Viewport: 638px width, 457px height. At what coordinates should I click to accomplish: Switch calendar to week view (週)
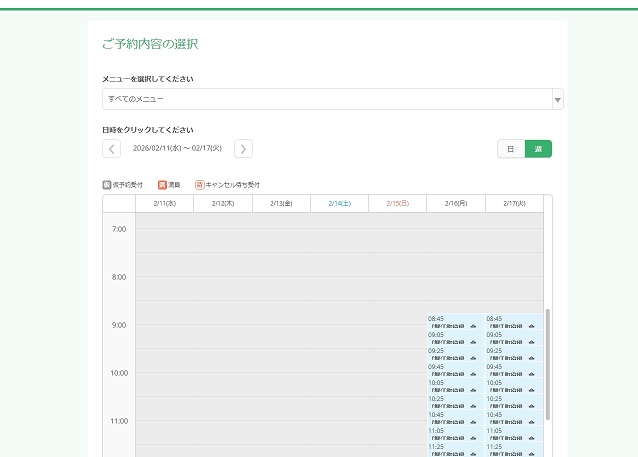click(538, 149)
